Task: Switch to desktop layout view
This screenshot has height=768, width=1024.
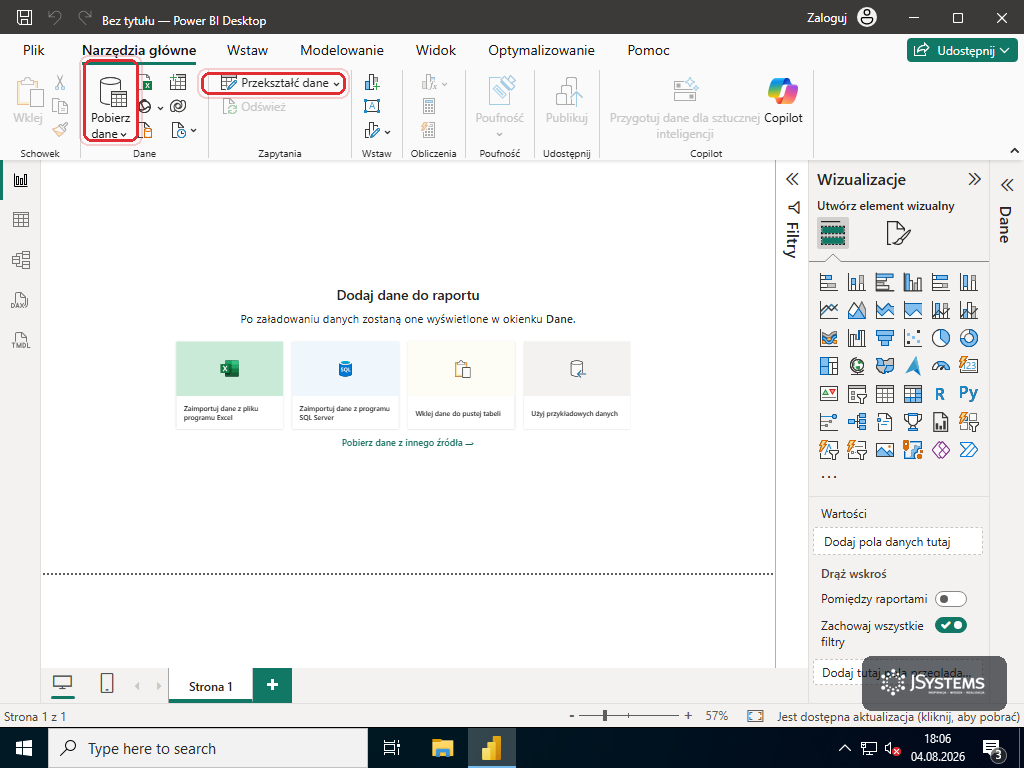Action: 62,684
